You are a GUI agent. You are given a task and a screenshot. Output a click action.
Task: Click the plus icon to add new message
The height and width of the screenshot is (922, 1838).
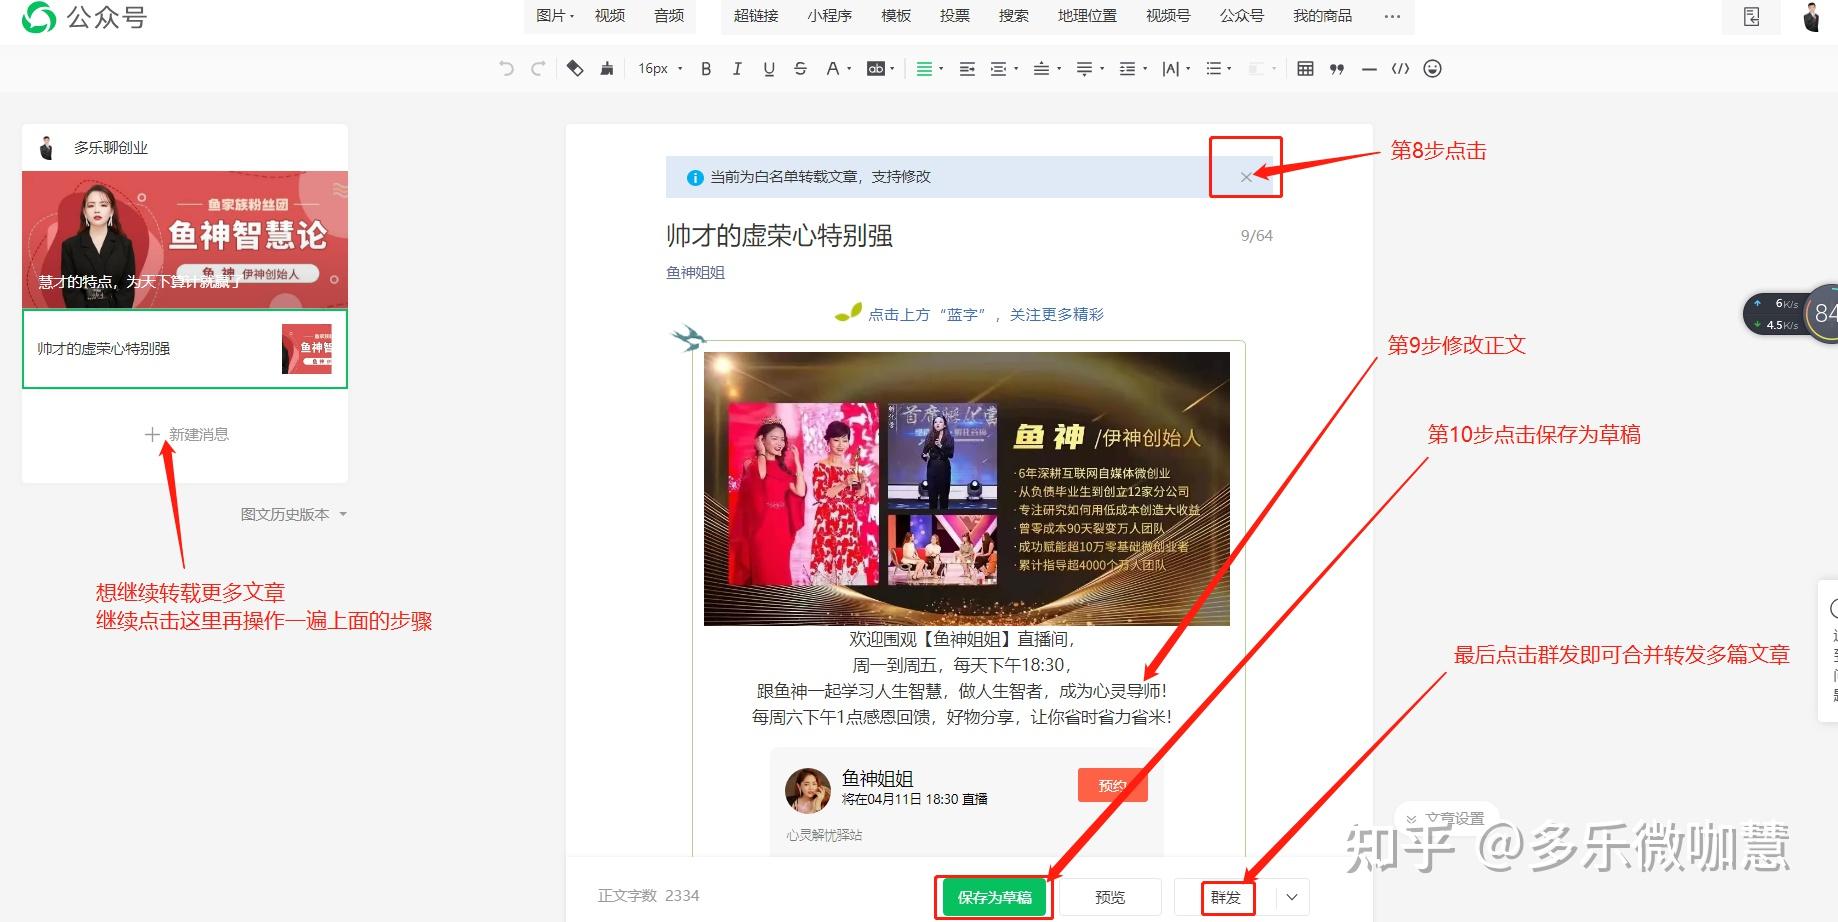[x=152, y=434]
